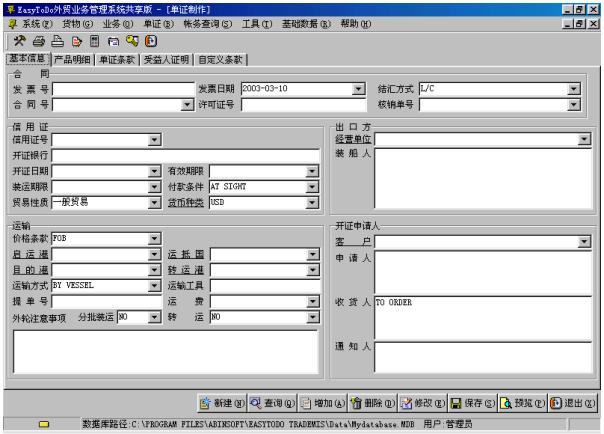Switch to the 单证条款 tab
604x434 pixels.
pyautogui.click(x=117, y=60)
